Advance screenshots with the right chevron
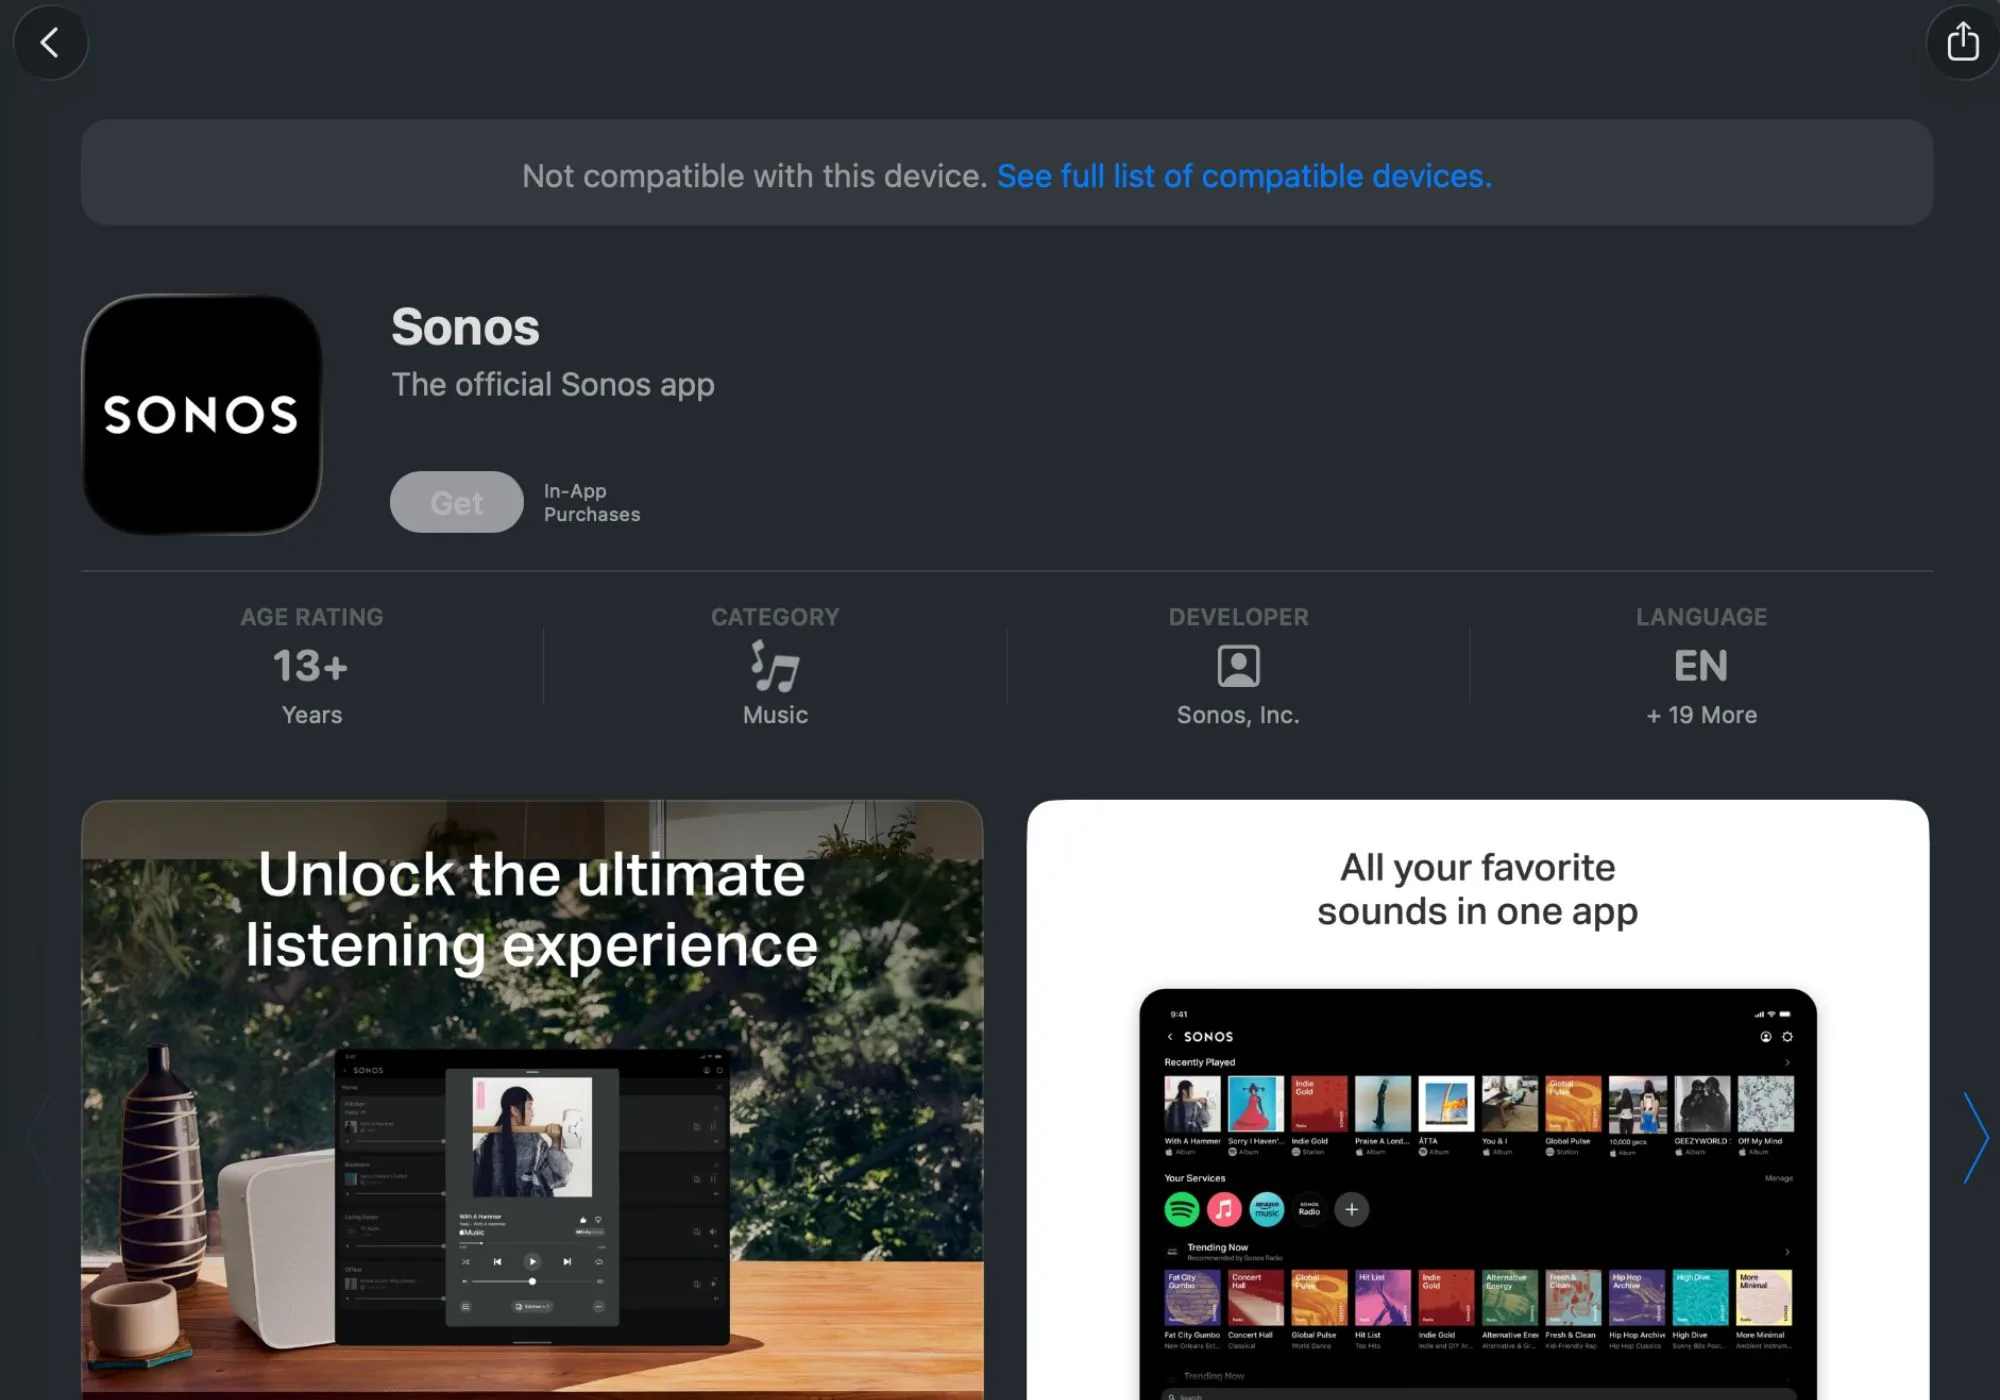This screenshot has width=2000, height=1400. pos(1975,1138)
